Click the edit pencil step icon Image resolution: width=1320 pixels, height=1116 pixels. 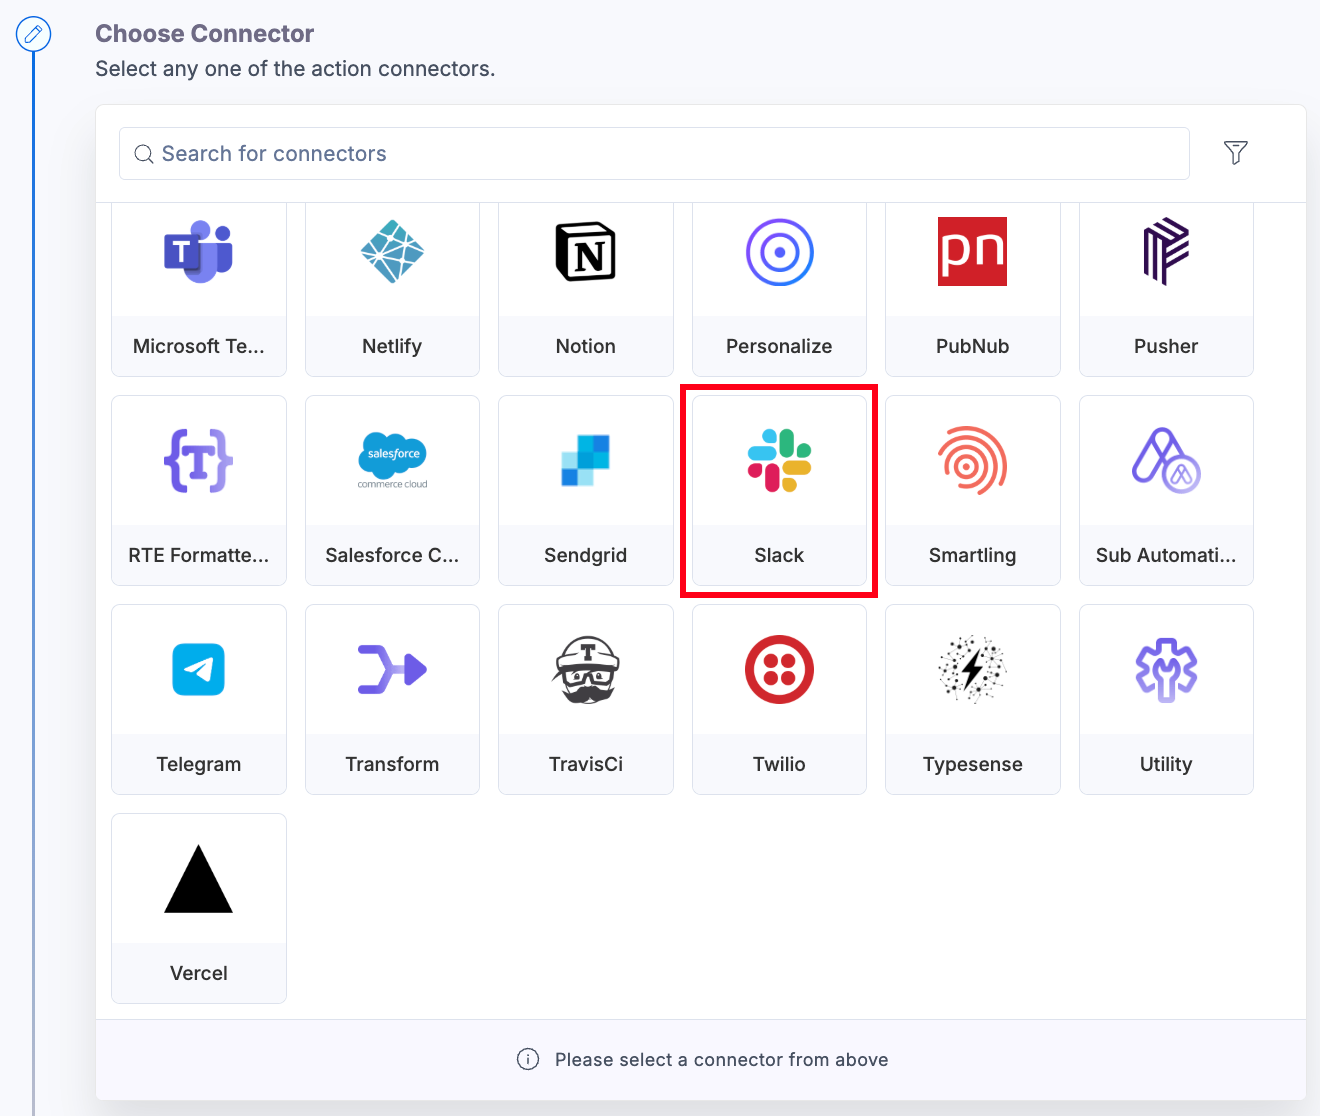click(x=33, y=34)
